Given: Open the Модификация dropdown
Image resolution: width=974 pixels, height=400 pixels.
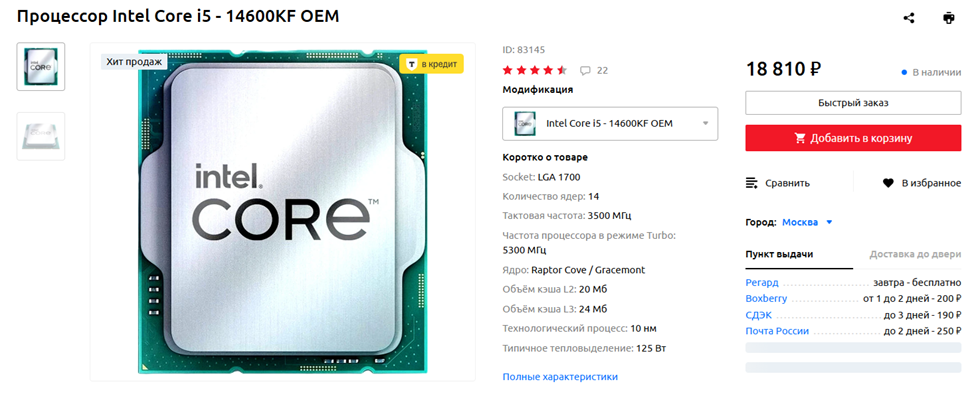Looking at the screenshot, I should (610, 124).
